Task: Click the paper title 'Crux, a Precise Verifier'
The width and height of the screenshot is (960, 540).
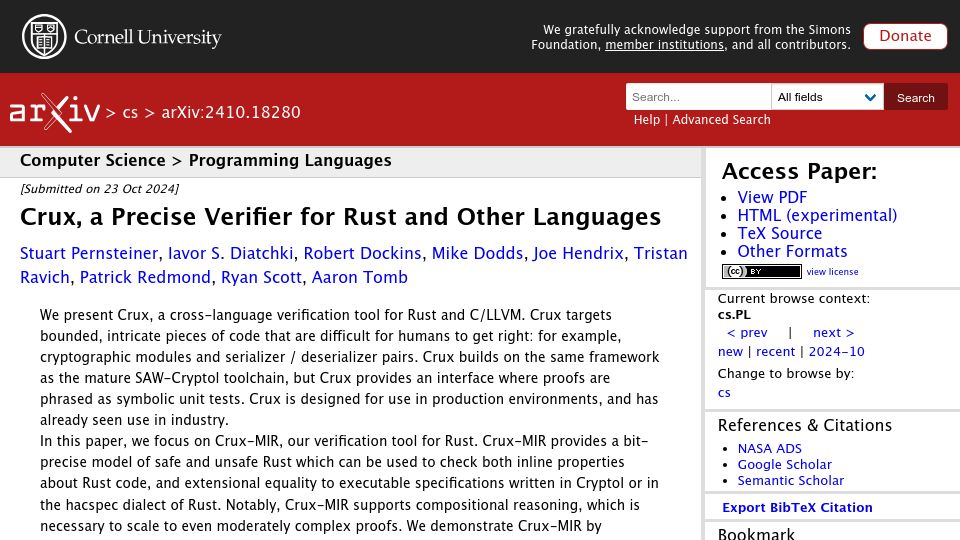Action: (340, 217)
